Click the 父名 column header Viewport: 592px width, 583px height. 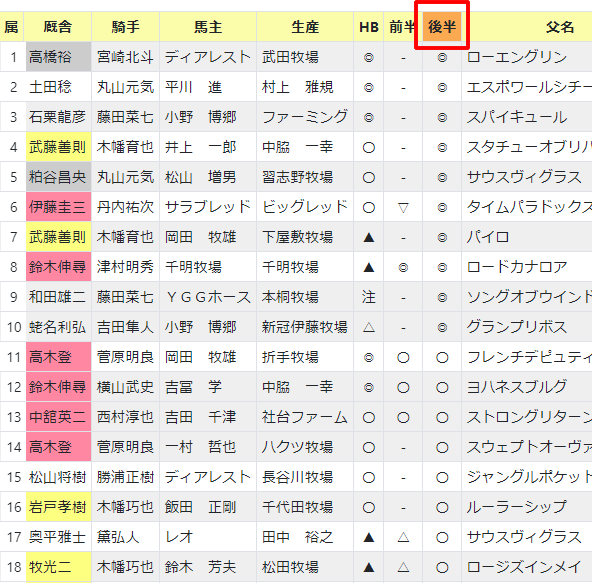[x=560, y=26]
